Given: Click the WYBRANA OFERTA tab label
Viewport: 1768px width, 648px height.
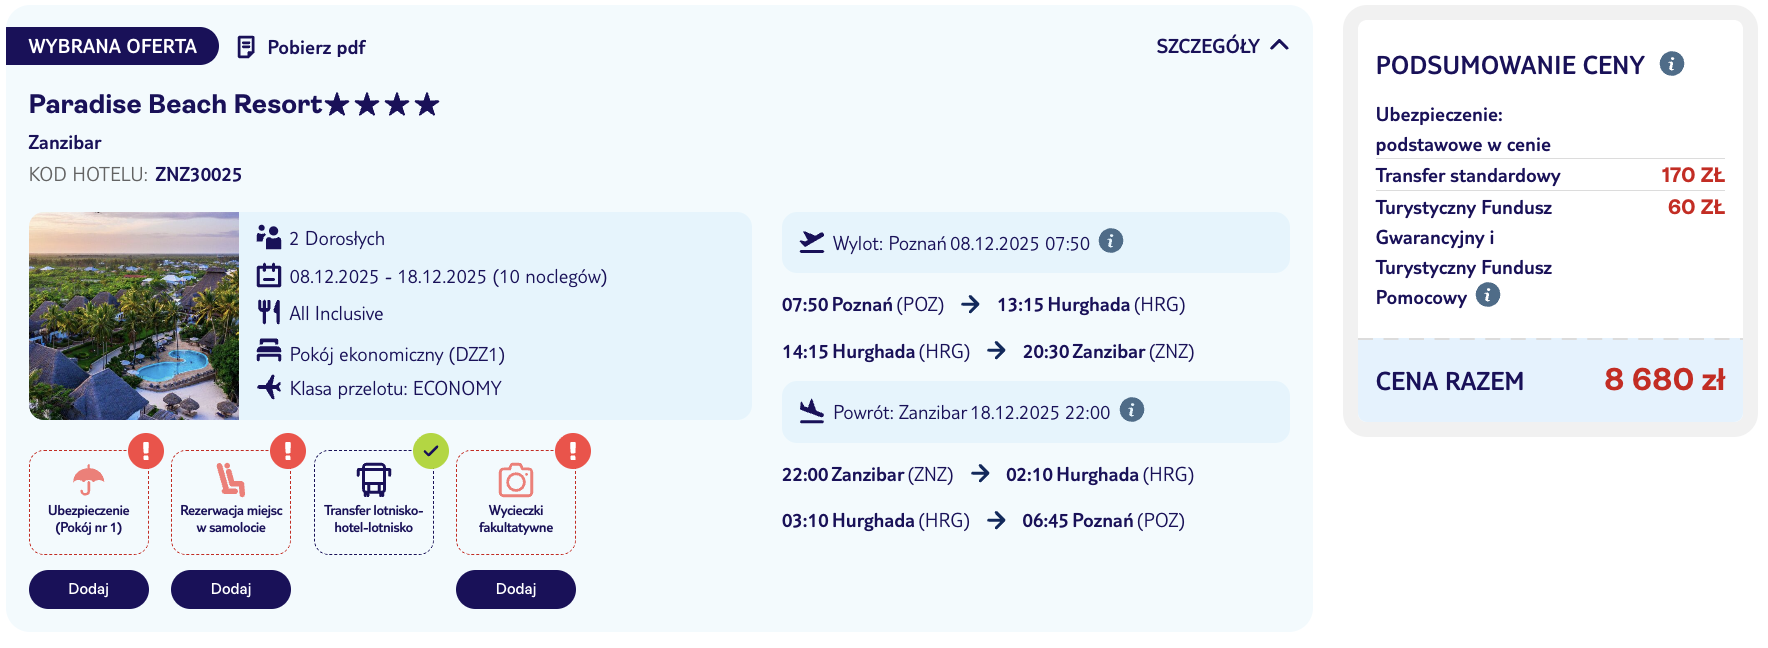Looking at the screenshot, I should [x=112, y=47].
